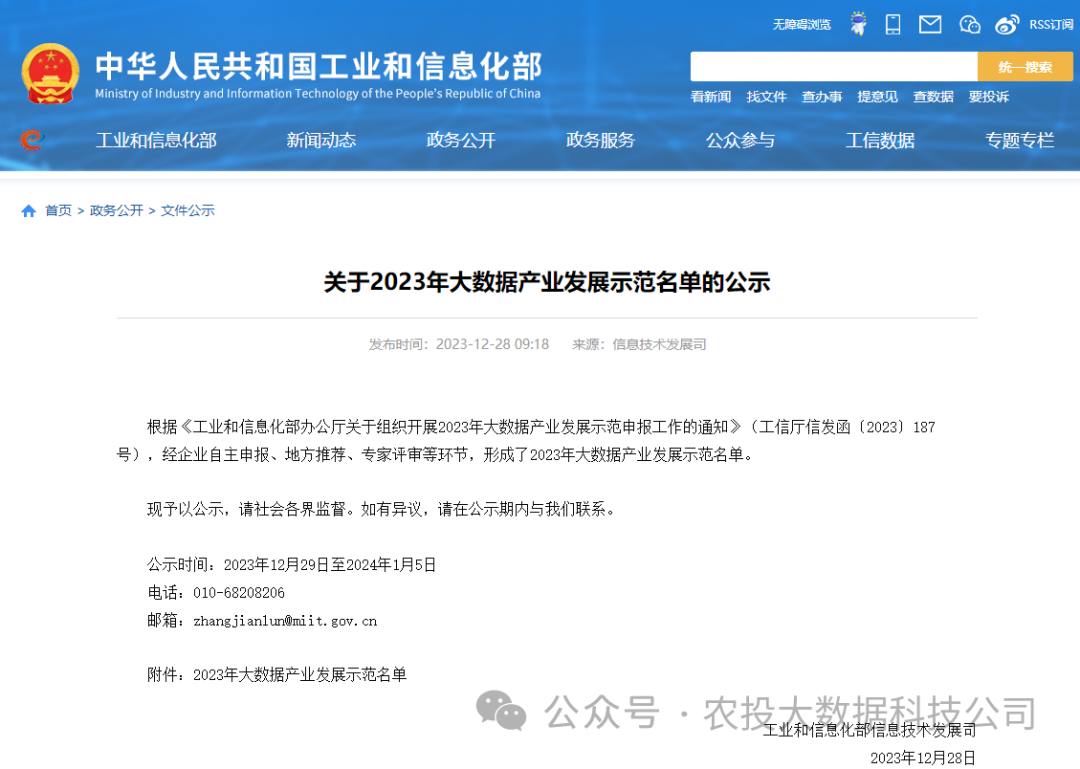Open the mobile version phone icon
Viewport: 1080px width, 769px height.
[893, 24]
